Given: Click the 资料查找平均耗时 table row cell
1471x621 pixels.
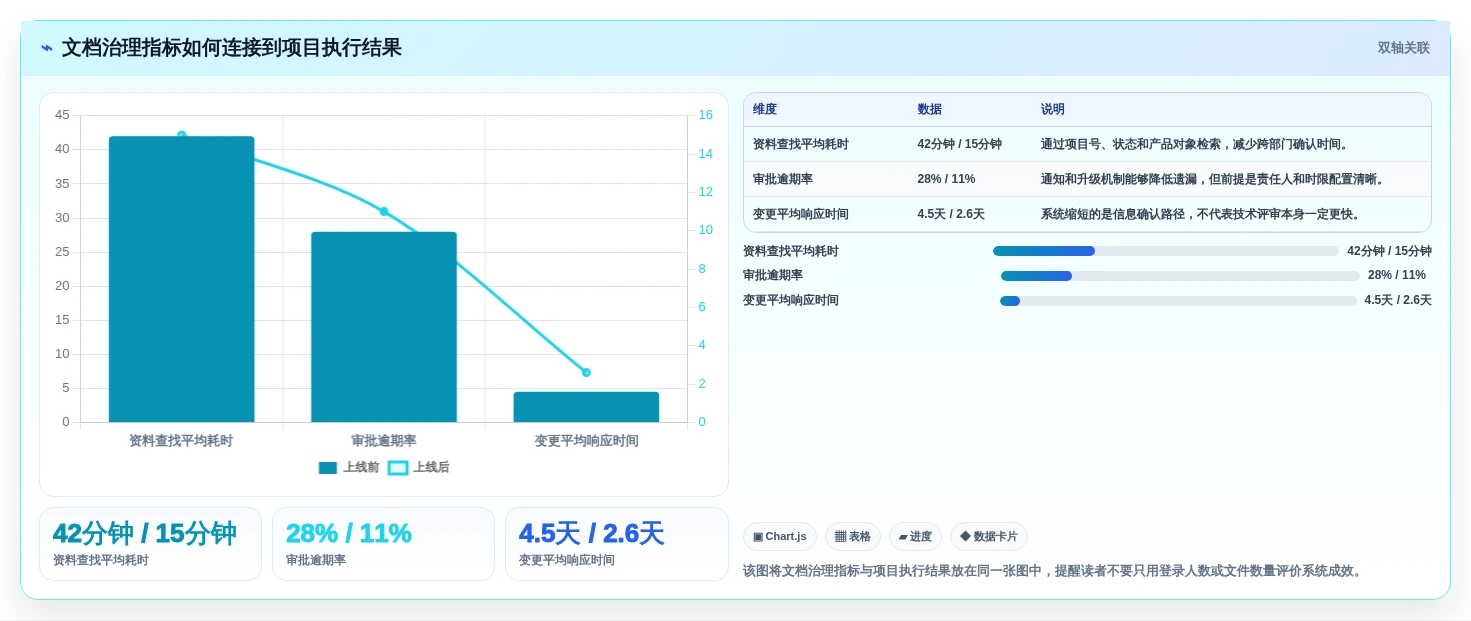Looking at the screenshot, I should click(x=801, y=144).
